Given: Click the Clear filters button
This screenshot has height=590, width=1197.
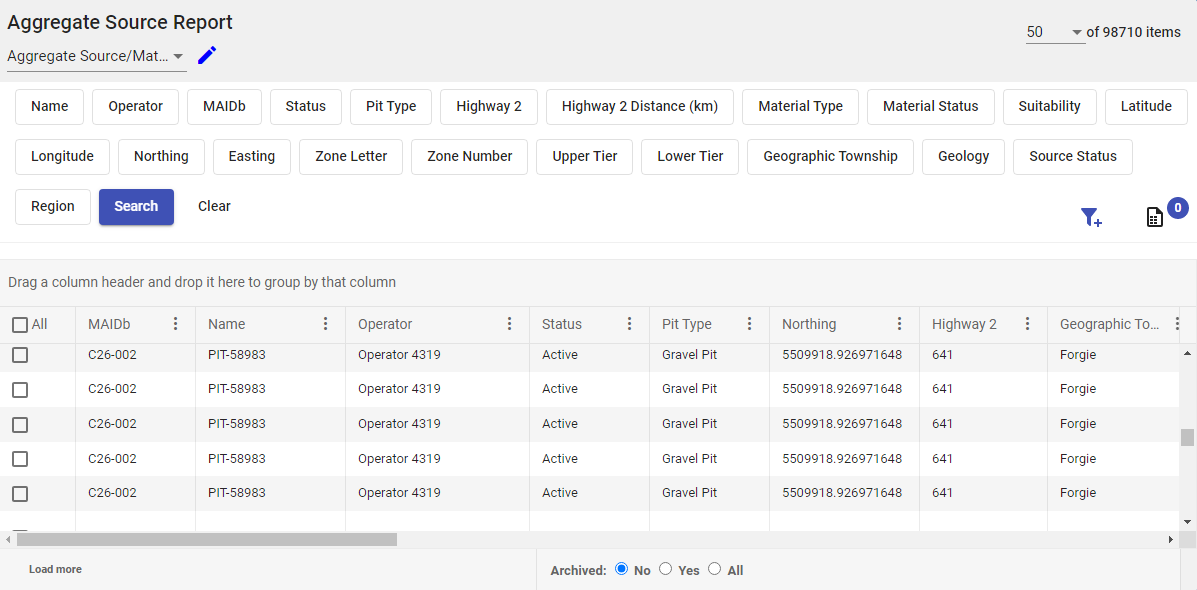Looking at the screenshot, I should pos(214,206).
